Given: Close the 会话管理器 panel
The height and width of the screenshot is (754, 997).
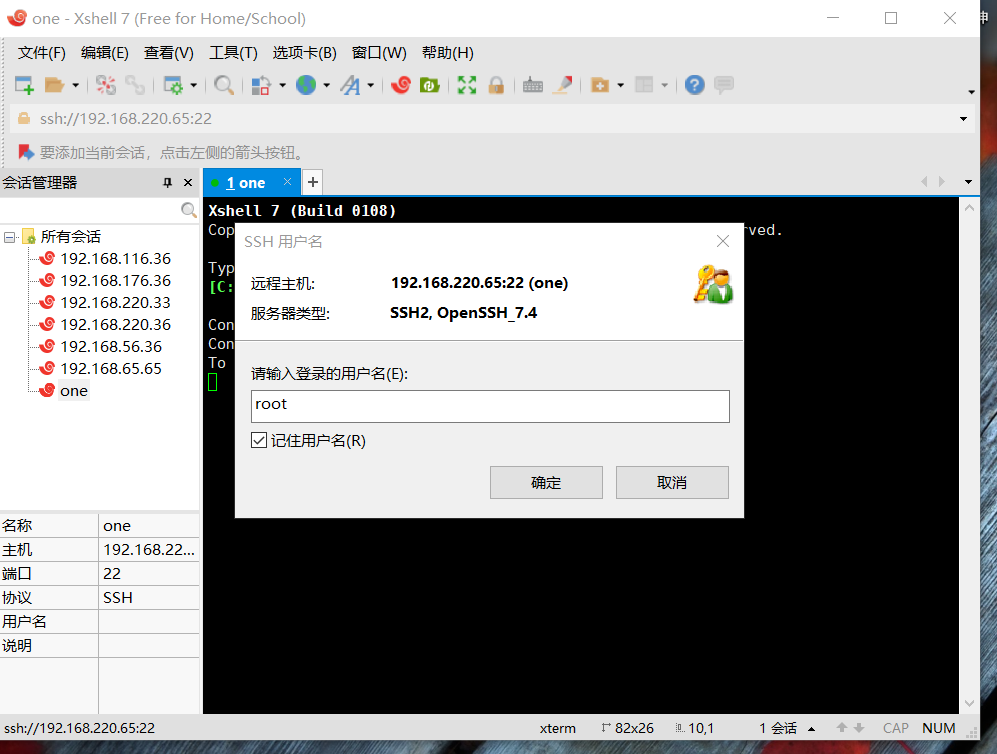Looking at the screenshot, I should 188,183.
